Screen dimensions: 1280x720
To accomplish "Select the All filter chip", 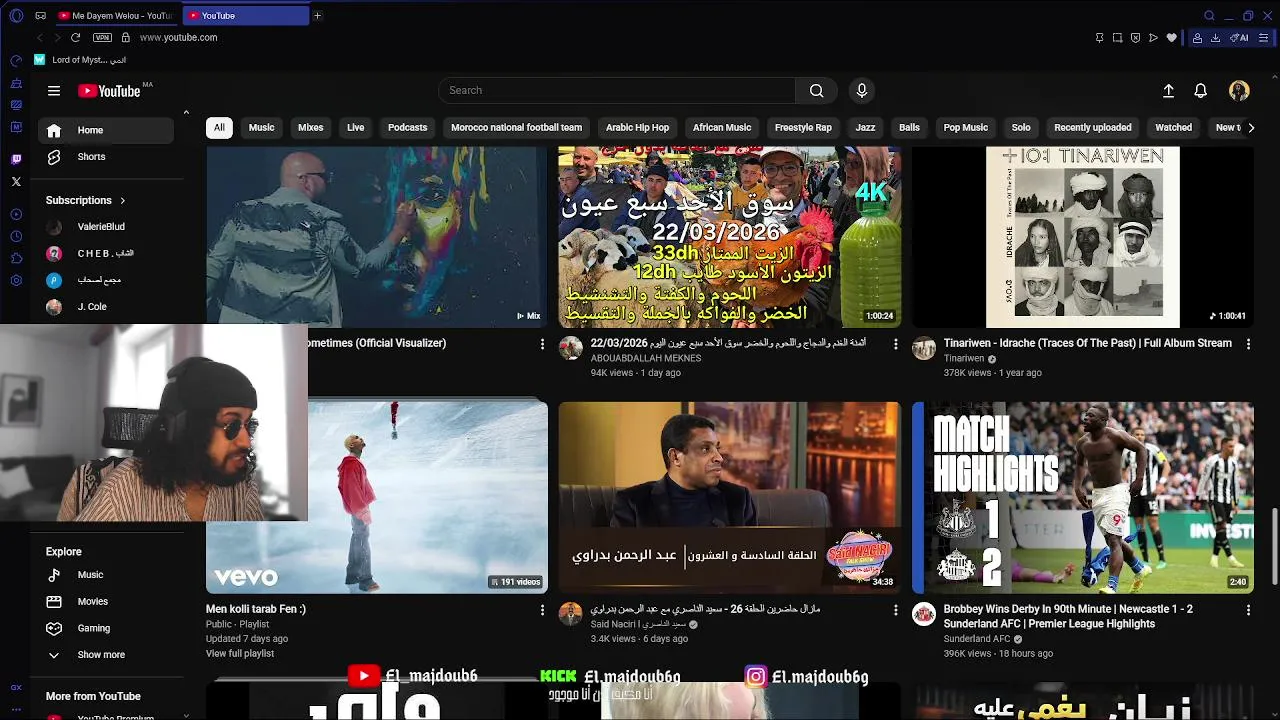I will (219, 128).
